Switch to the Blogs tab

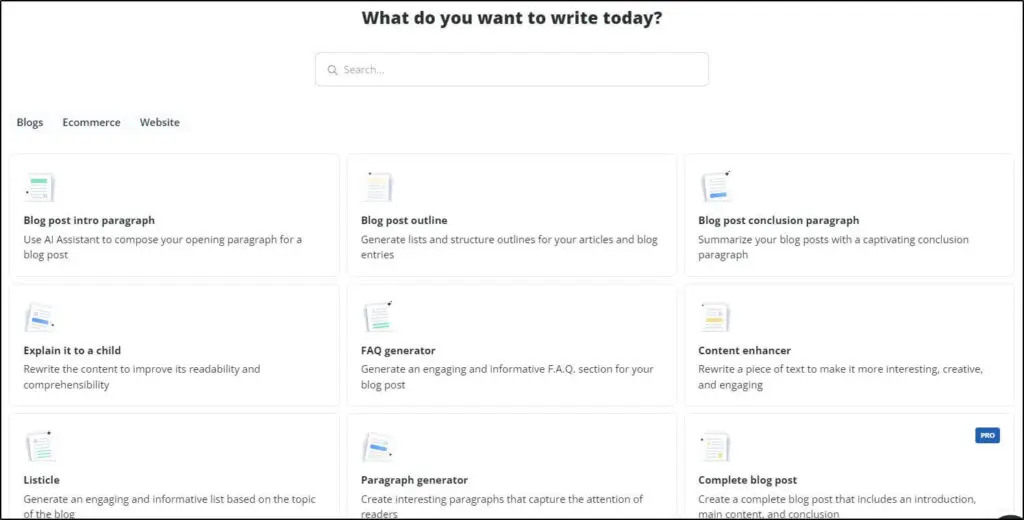click(30, 123)
